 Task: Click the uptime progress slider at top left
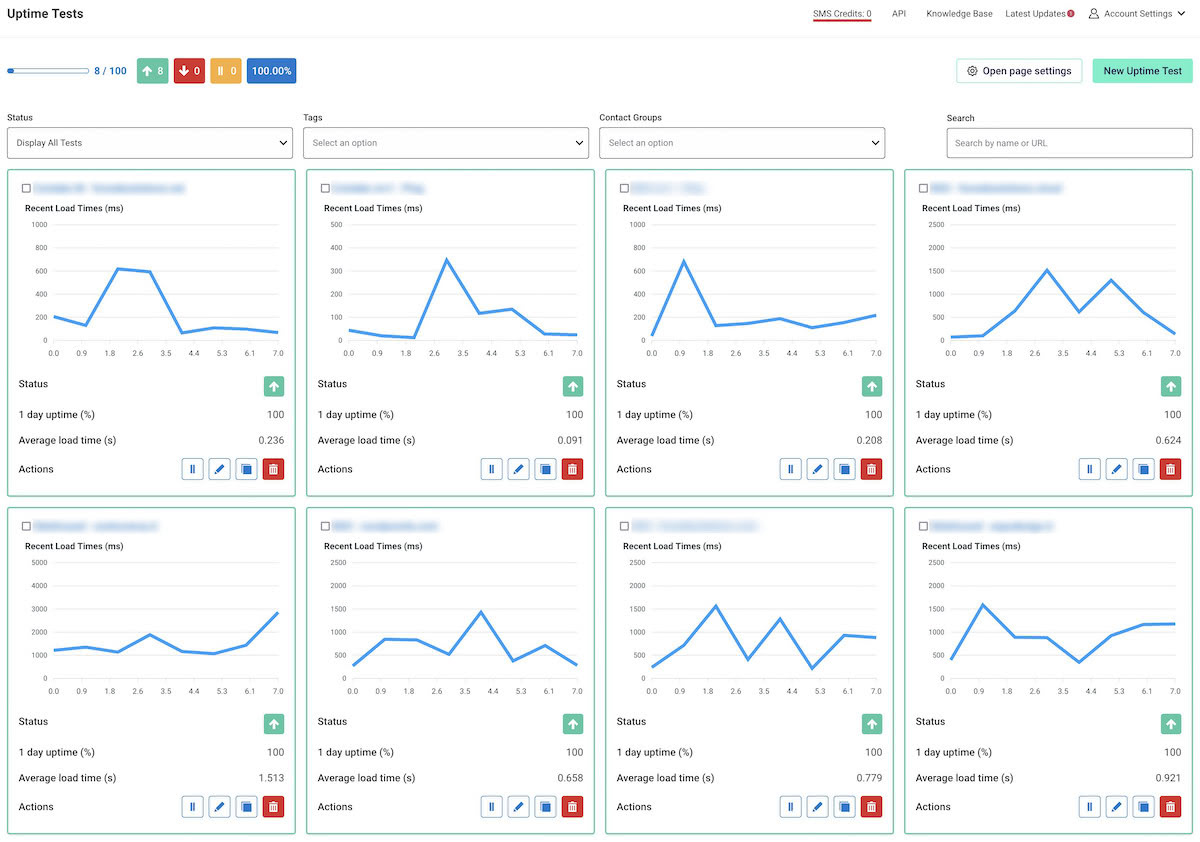(x=48, y=70)
